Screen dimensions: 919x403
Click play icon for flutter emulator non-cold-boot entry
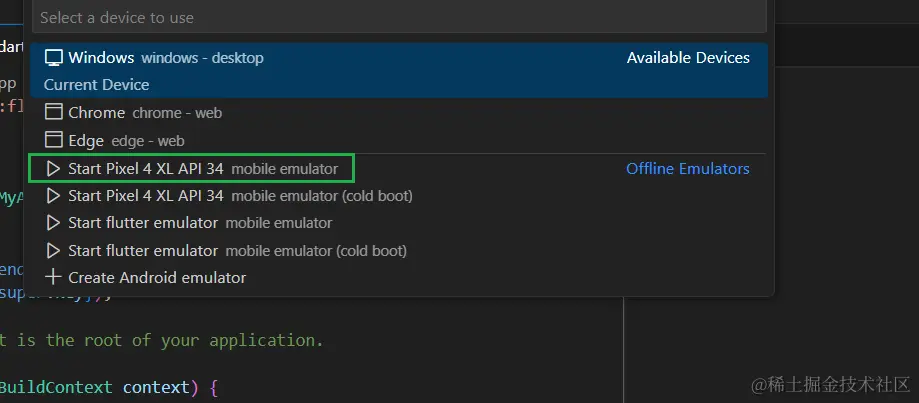pos(53,223)
